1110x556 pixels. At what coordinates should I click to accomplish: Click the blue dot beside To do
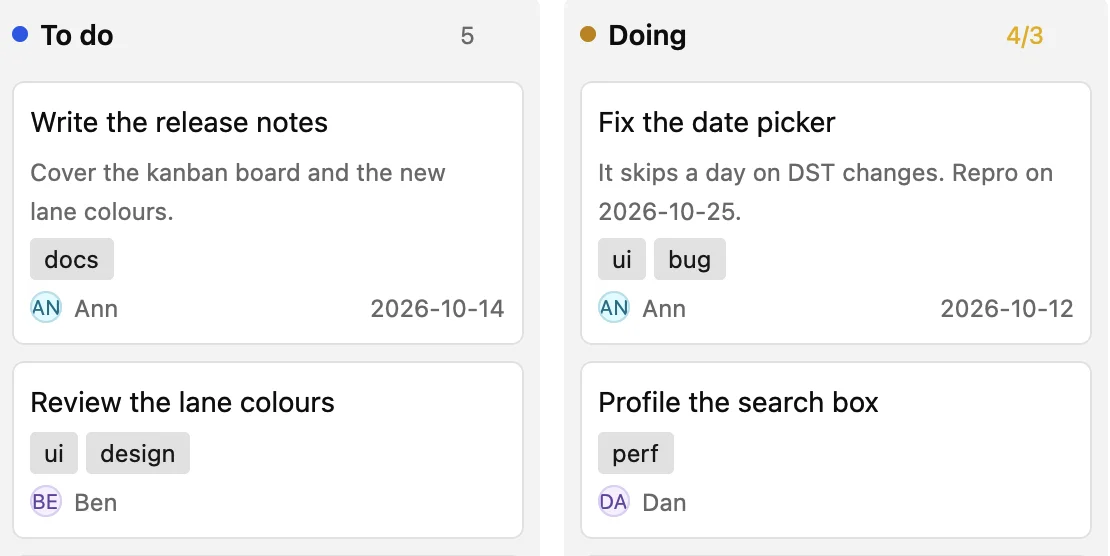pos(21,34)
